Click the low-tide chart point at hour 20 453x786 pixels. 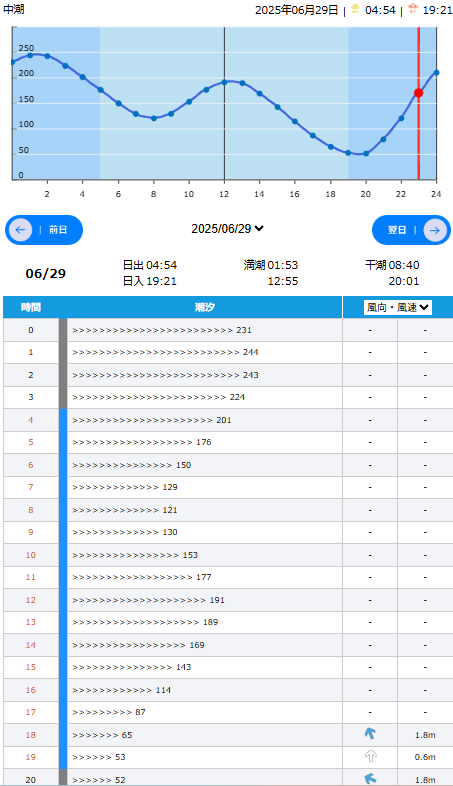(x=366, y=153)
